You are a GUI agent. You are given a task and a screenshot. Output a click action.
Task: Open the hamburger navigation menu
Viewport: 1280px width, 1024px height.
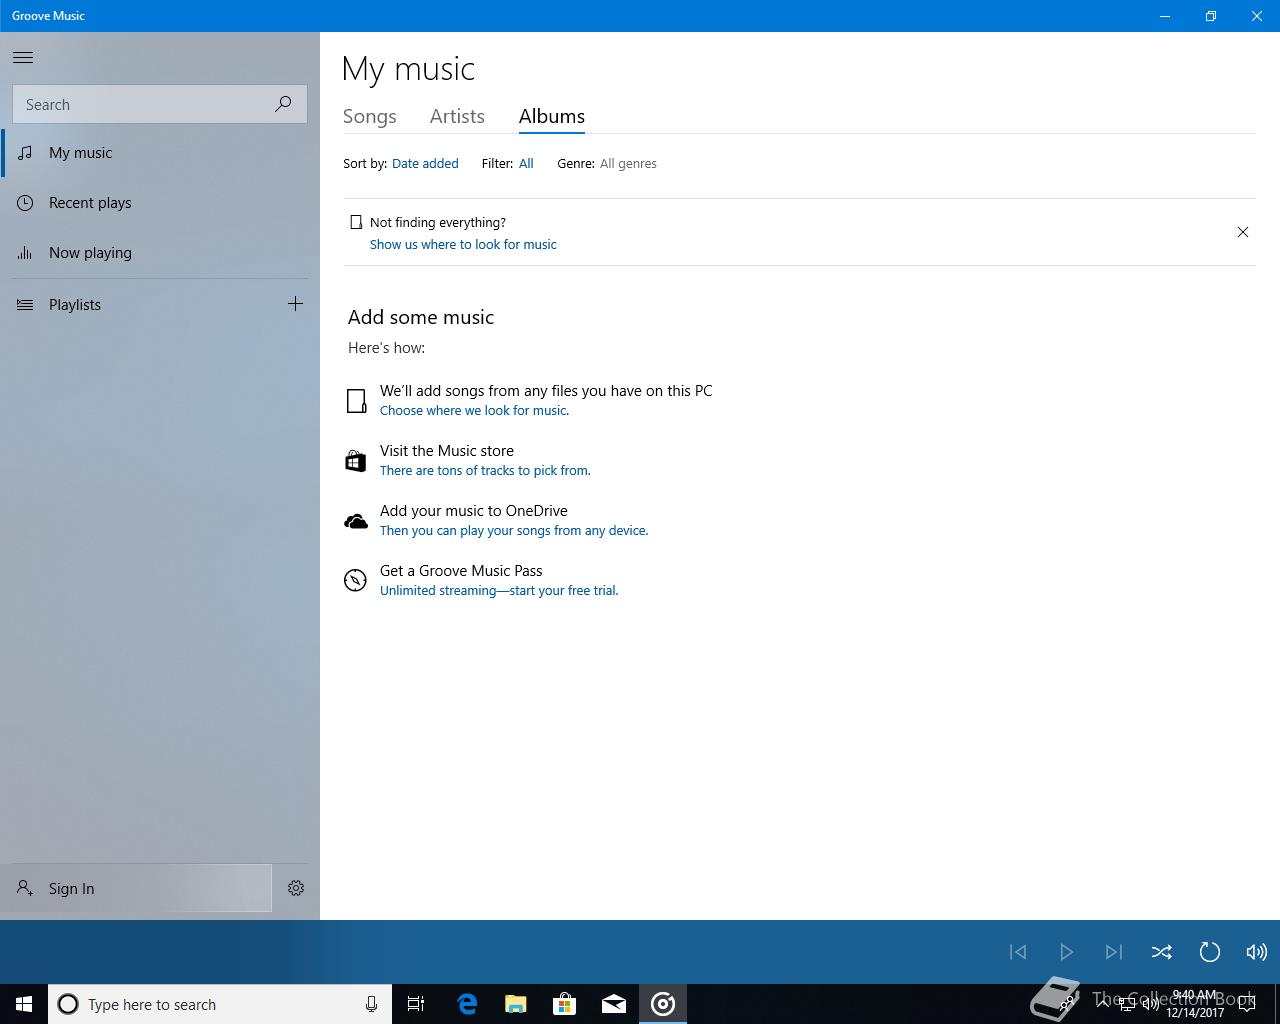click(x=23, y=57)
